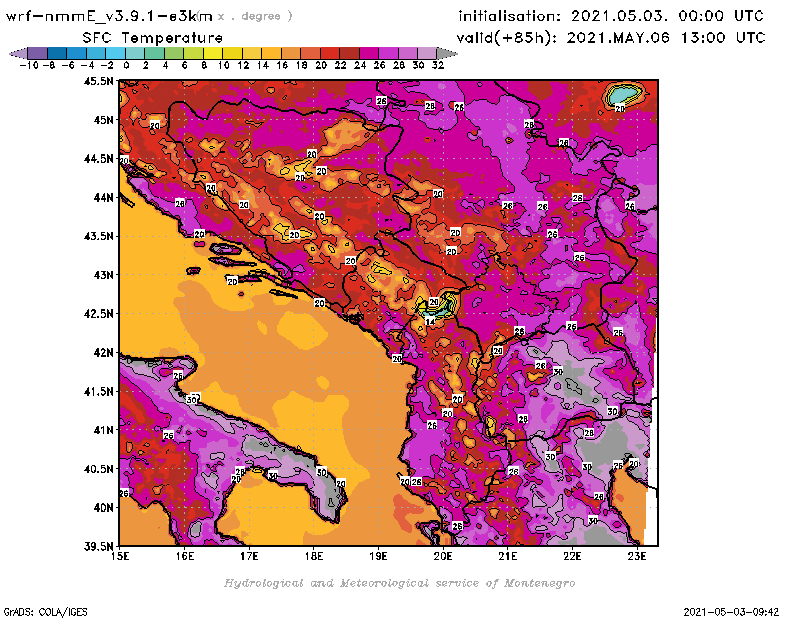Select the SFC Temperature heading

[x=153, y=38]
